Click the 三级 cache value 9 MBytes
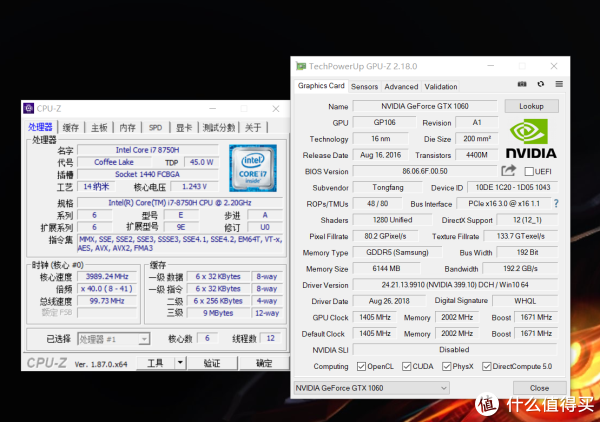The height and width of the screenshot is (422, 600). (x=218, y=313)
